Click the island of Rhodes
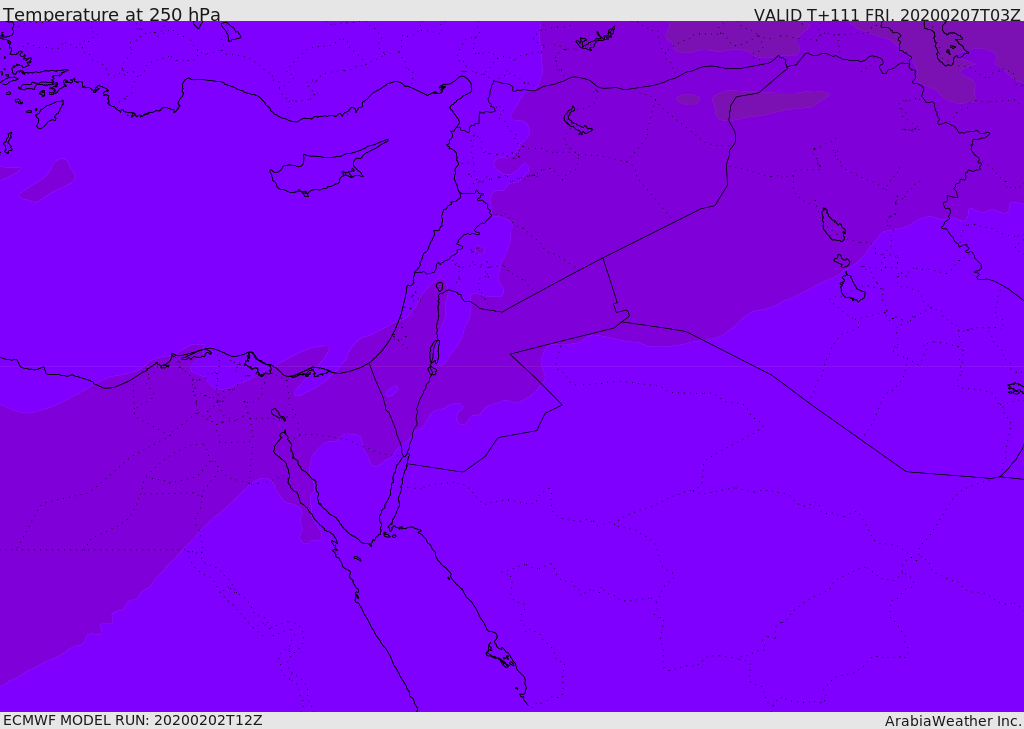Image resolution: width=1024 pixels, height=729 pixels. tap(48, 113)
